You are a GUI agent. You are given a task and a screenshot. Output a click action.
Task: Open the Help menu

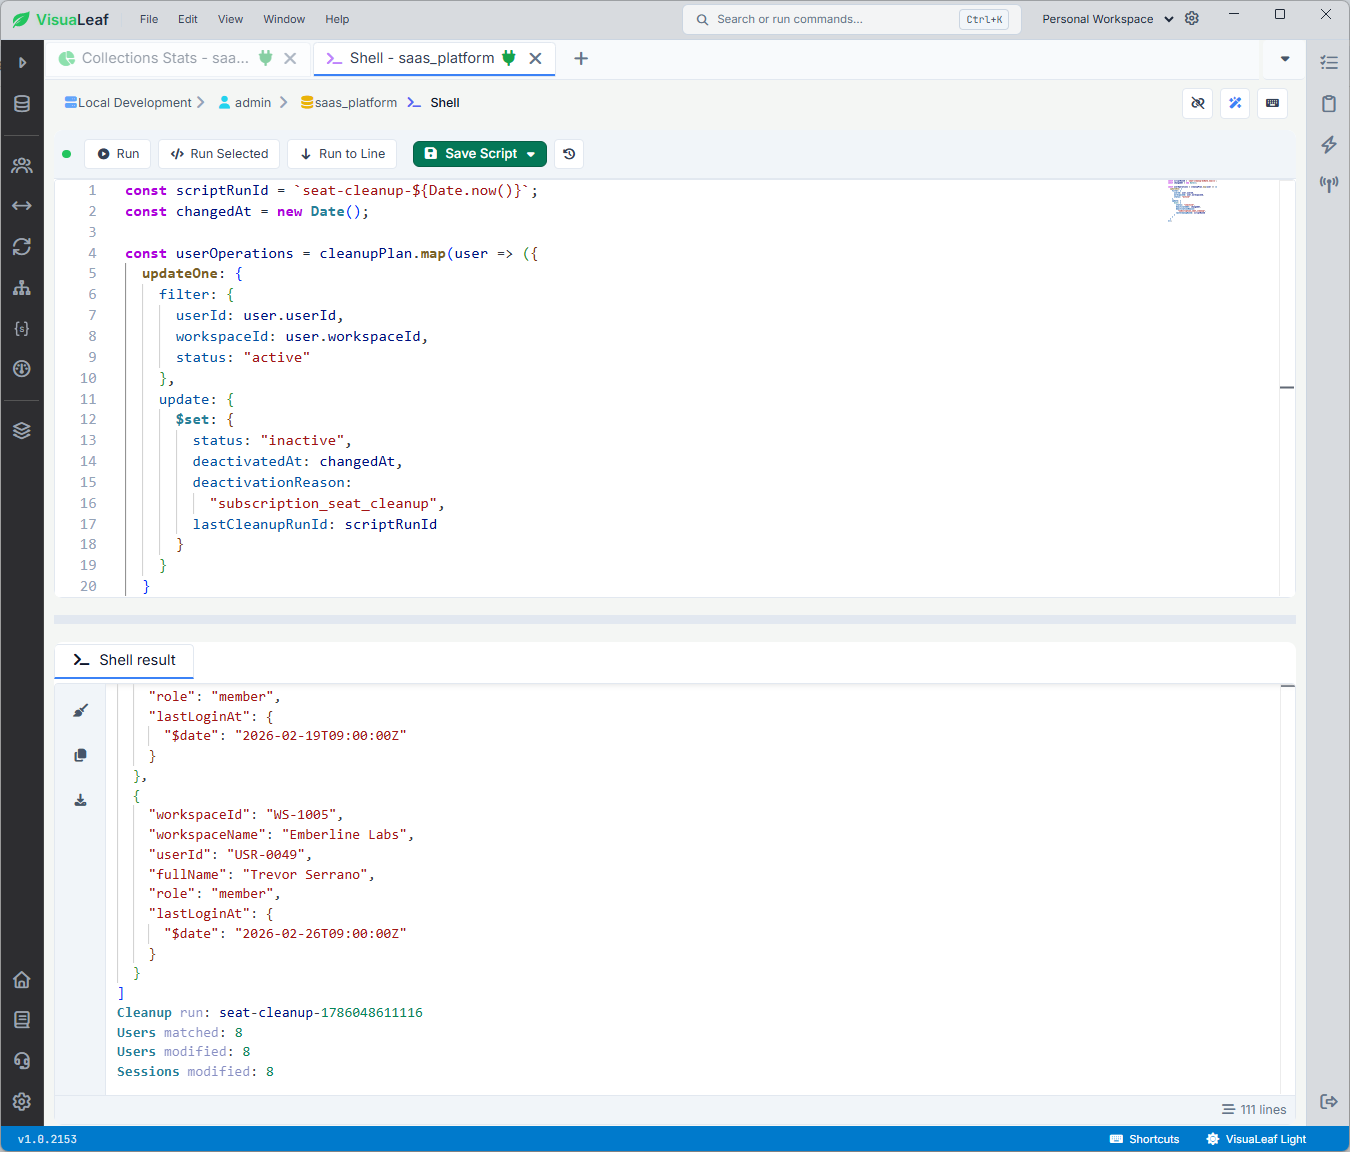click(337, 19)
